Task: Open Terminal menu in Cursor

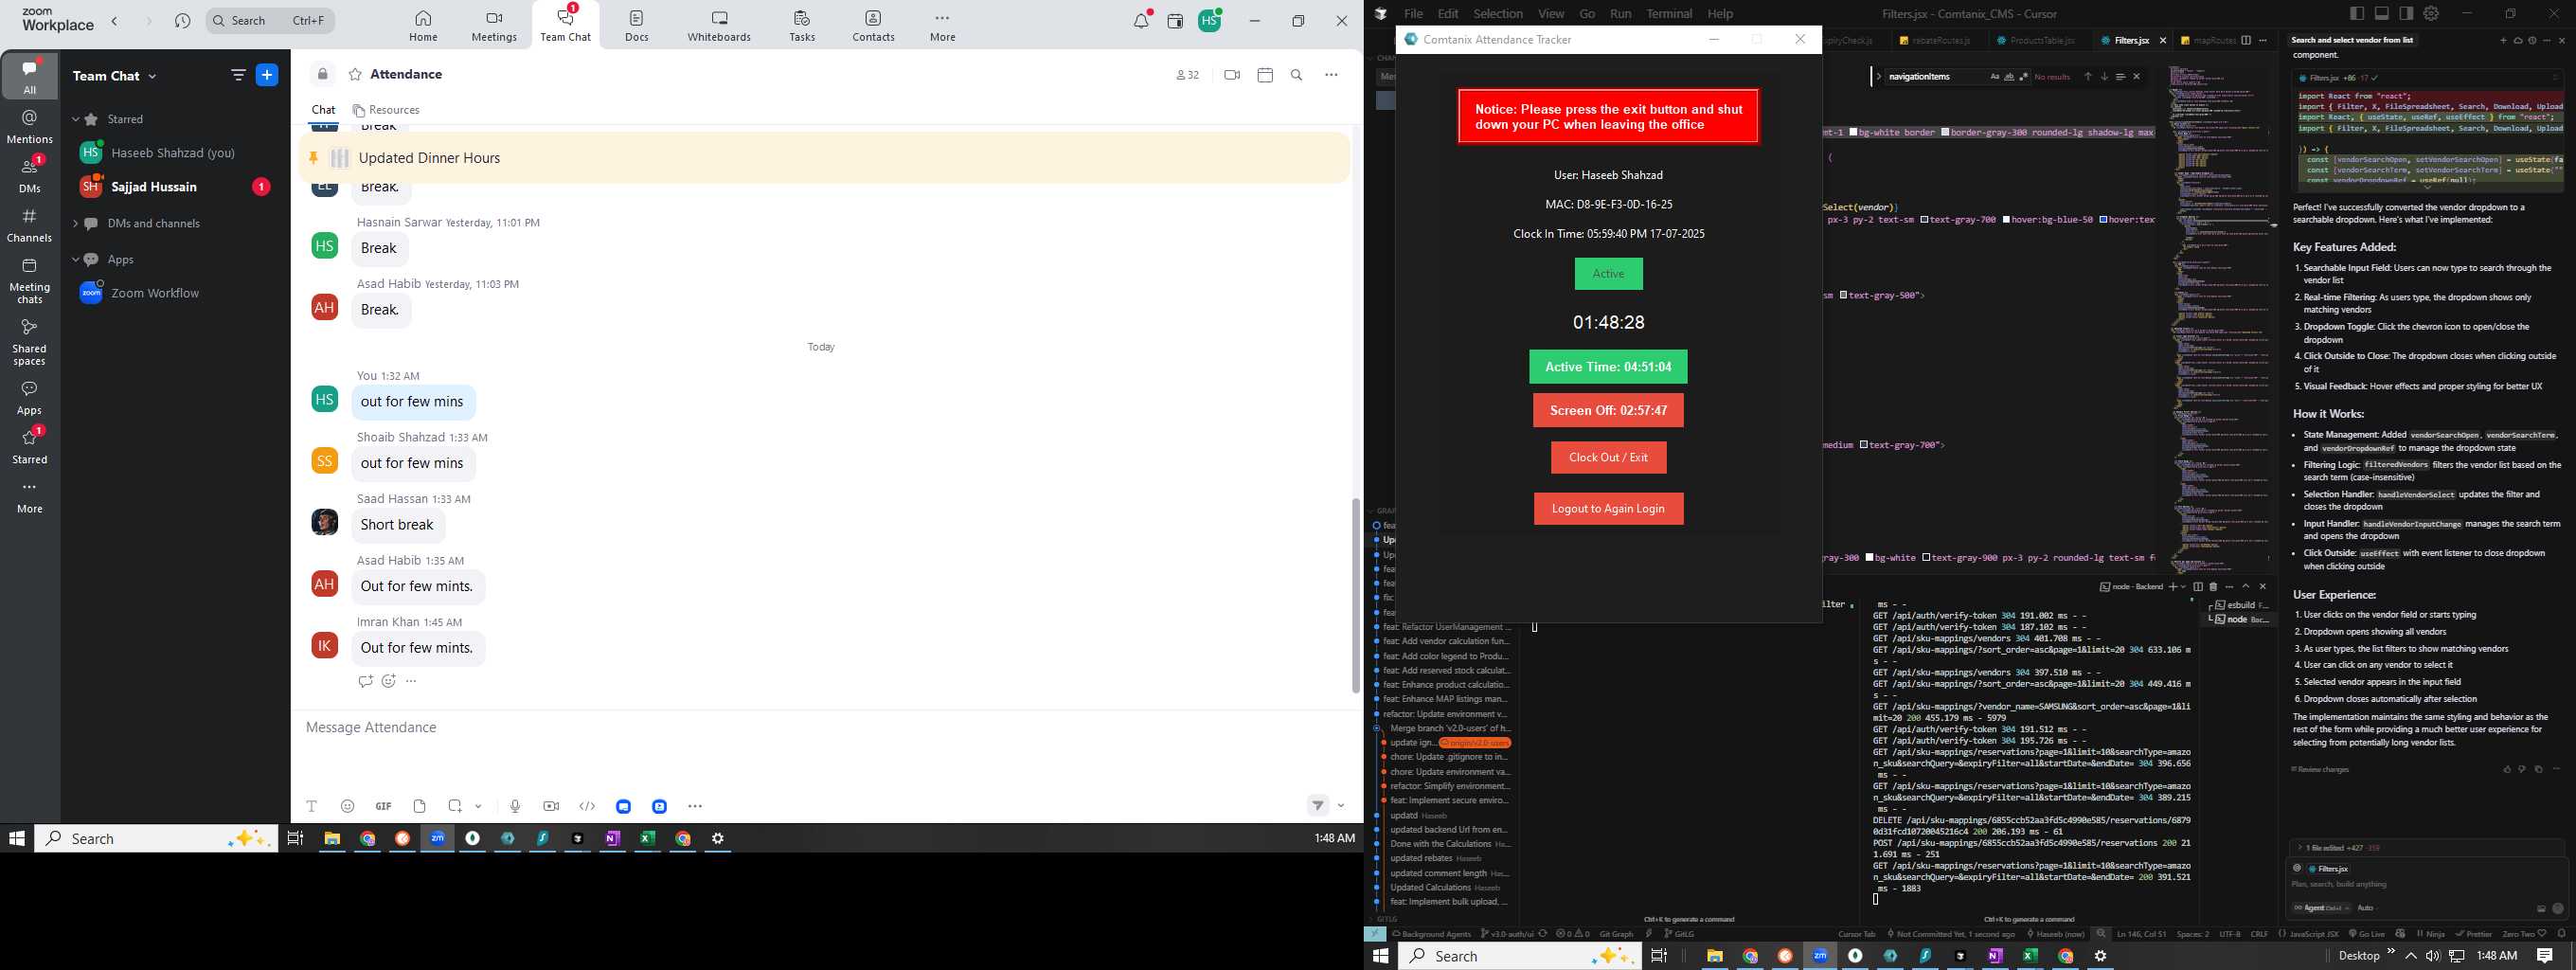Action: click(x=1669, y=14)
